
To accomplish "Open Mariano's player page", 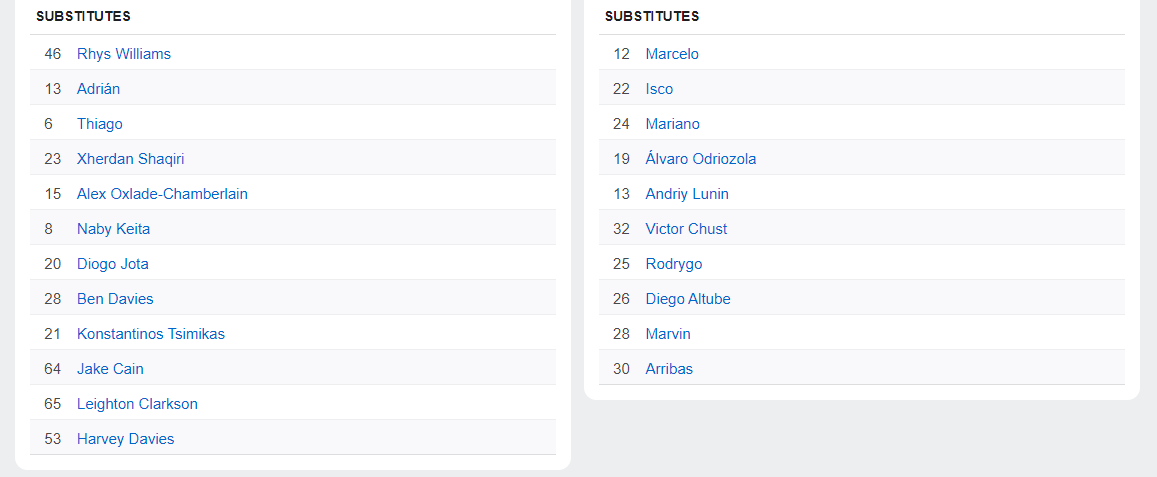I will coord(672,124).
